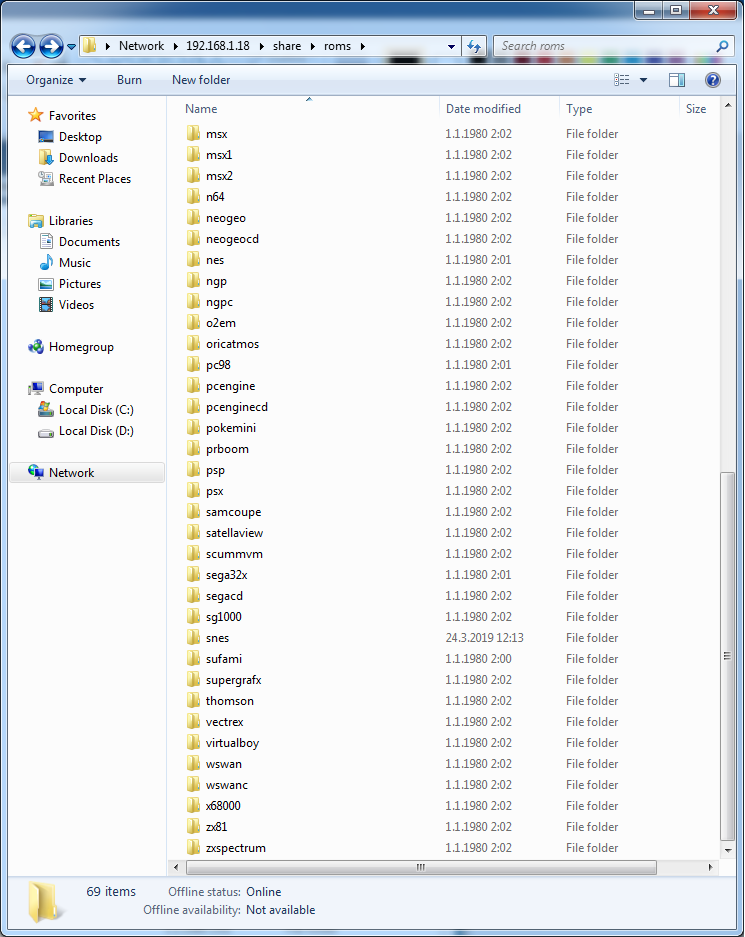This screenshot has height=937, width=745.
Task: Select the folder named pokemini
Action: click(231, 428)
